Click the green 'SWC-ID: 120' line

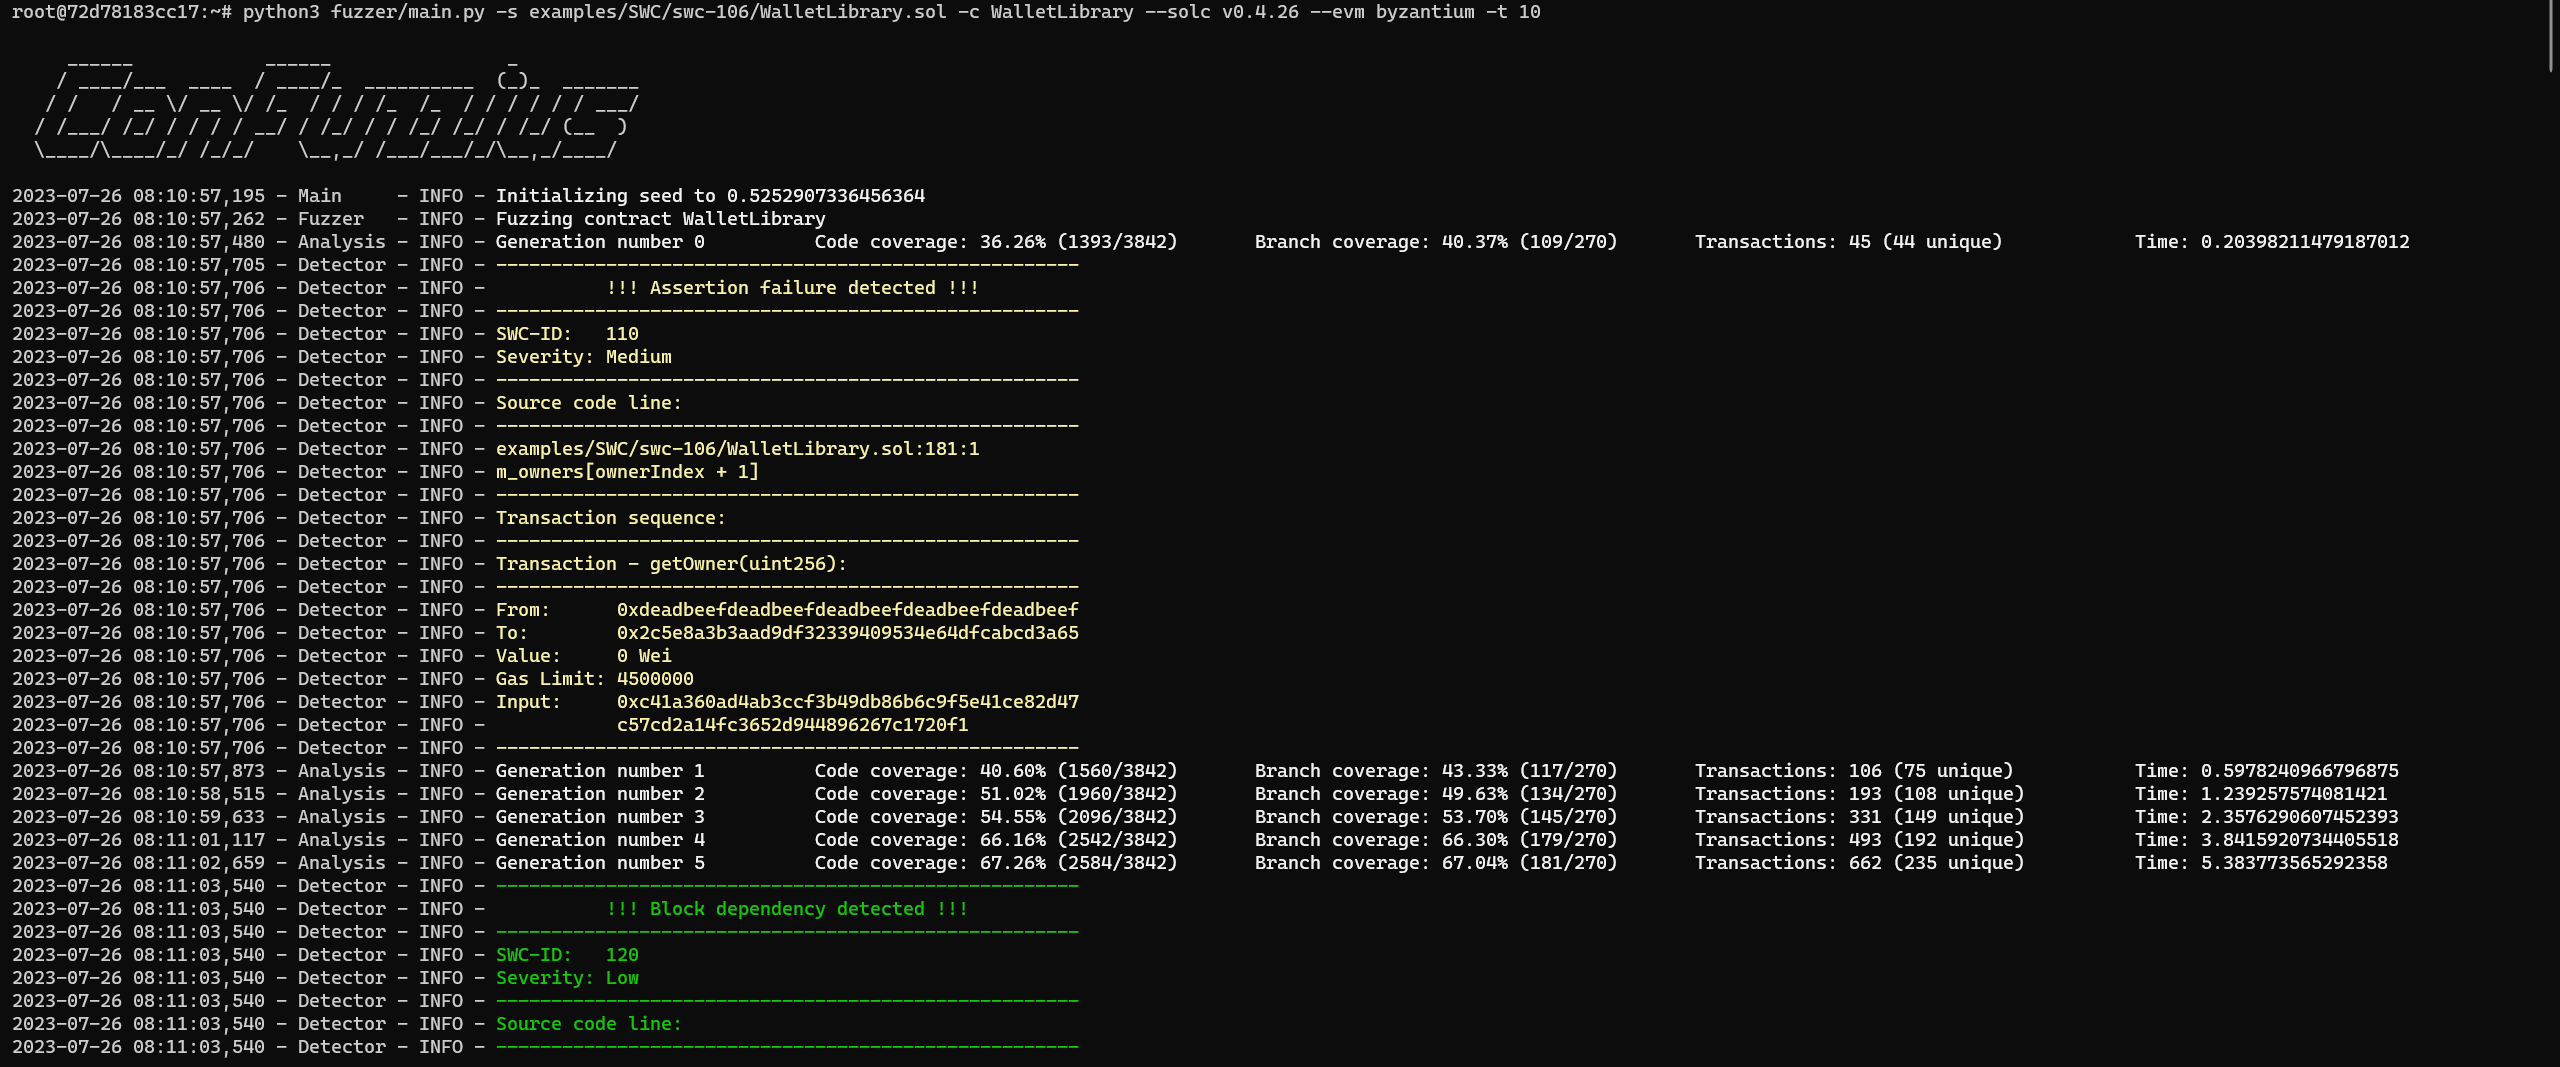(567, 955)
